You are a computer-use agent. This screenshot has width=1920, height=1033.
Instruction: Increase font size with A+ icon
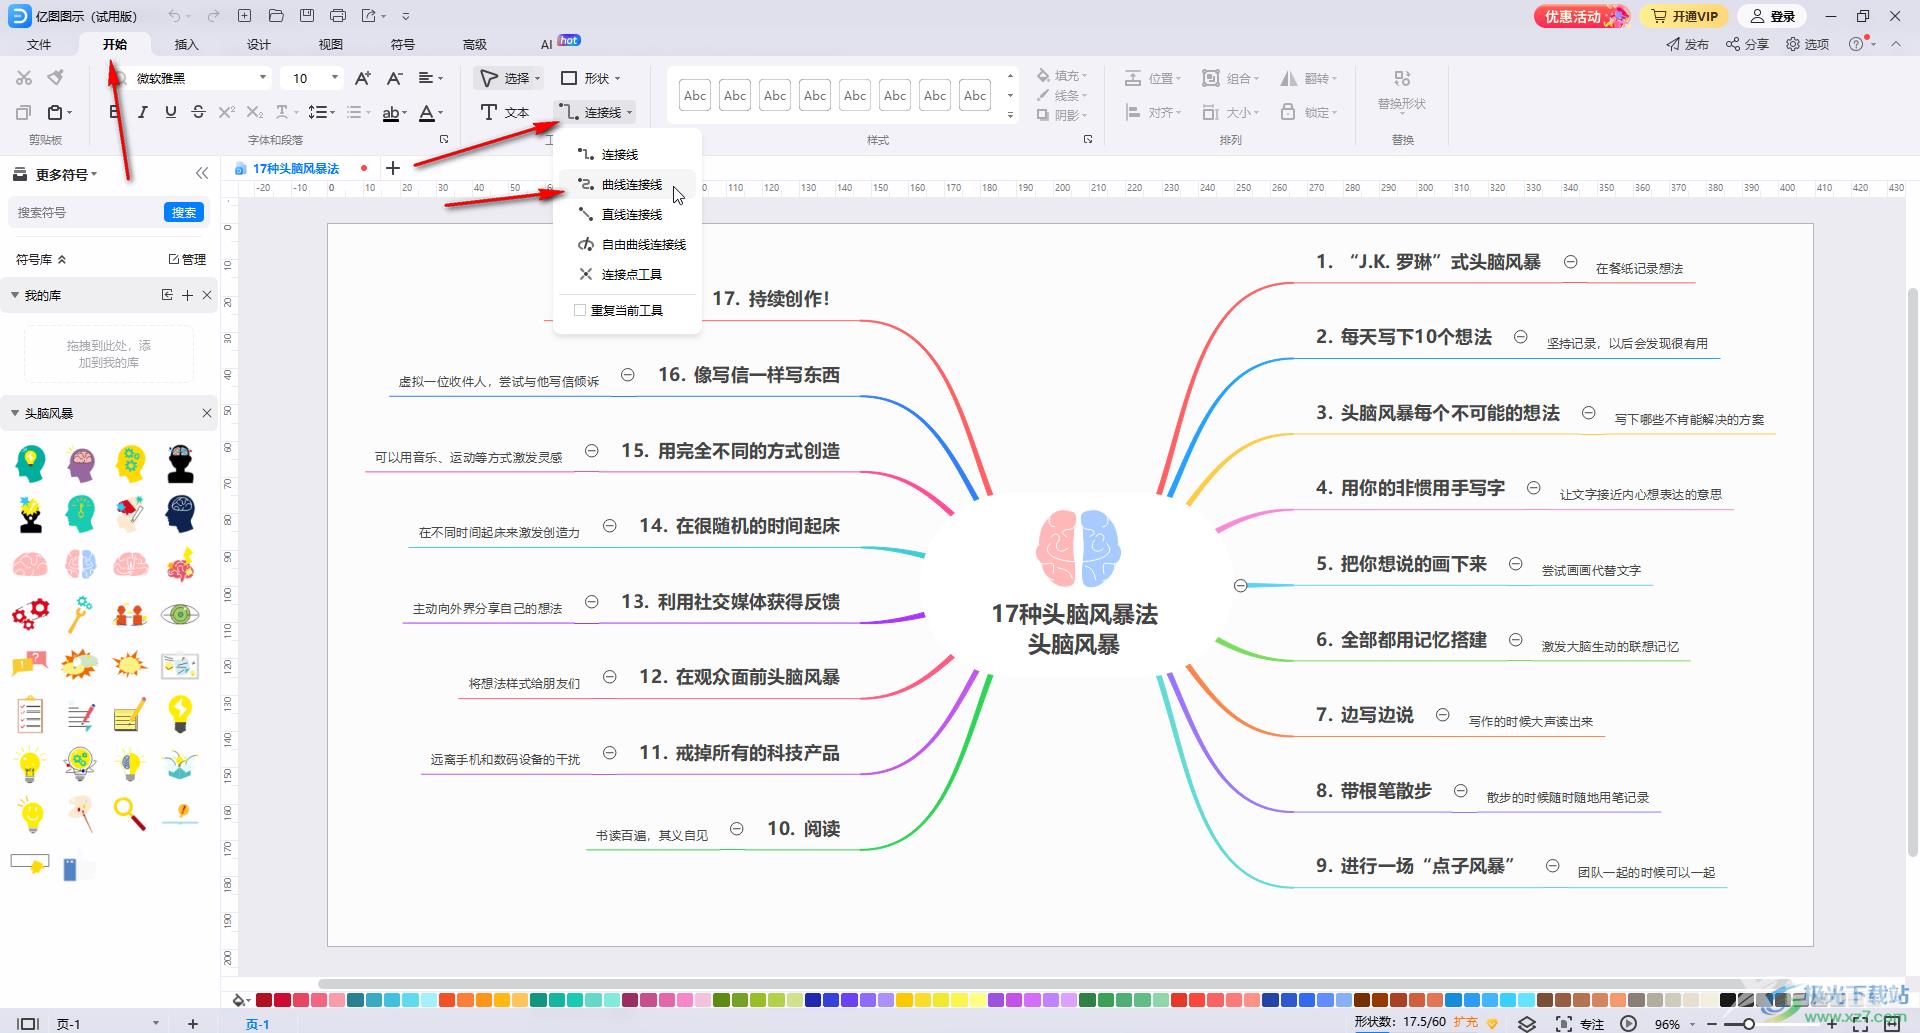pyautogui.click(x=363, y=78)
